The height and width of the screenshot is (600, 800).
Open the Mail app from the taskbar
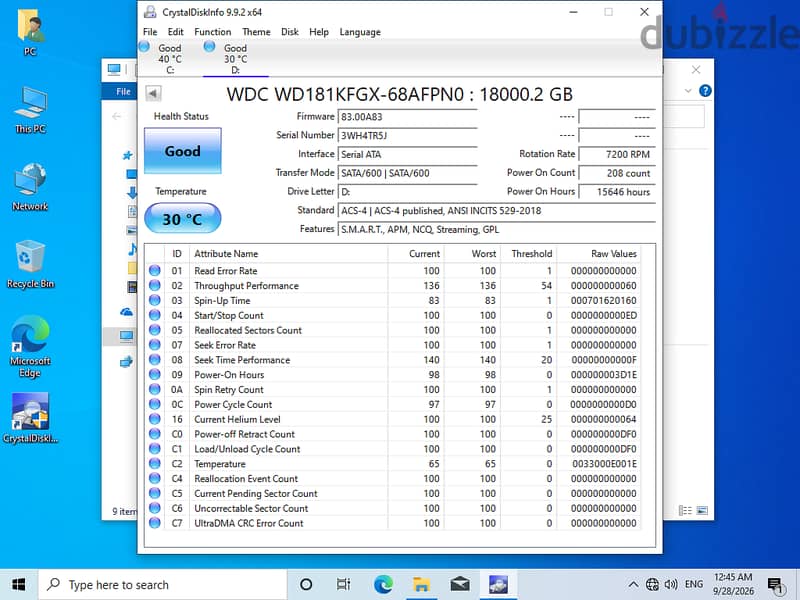click(x=460, y=585)
